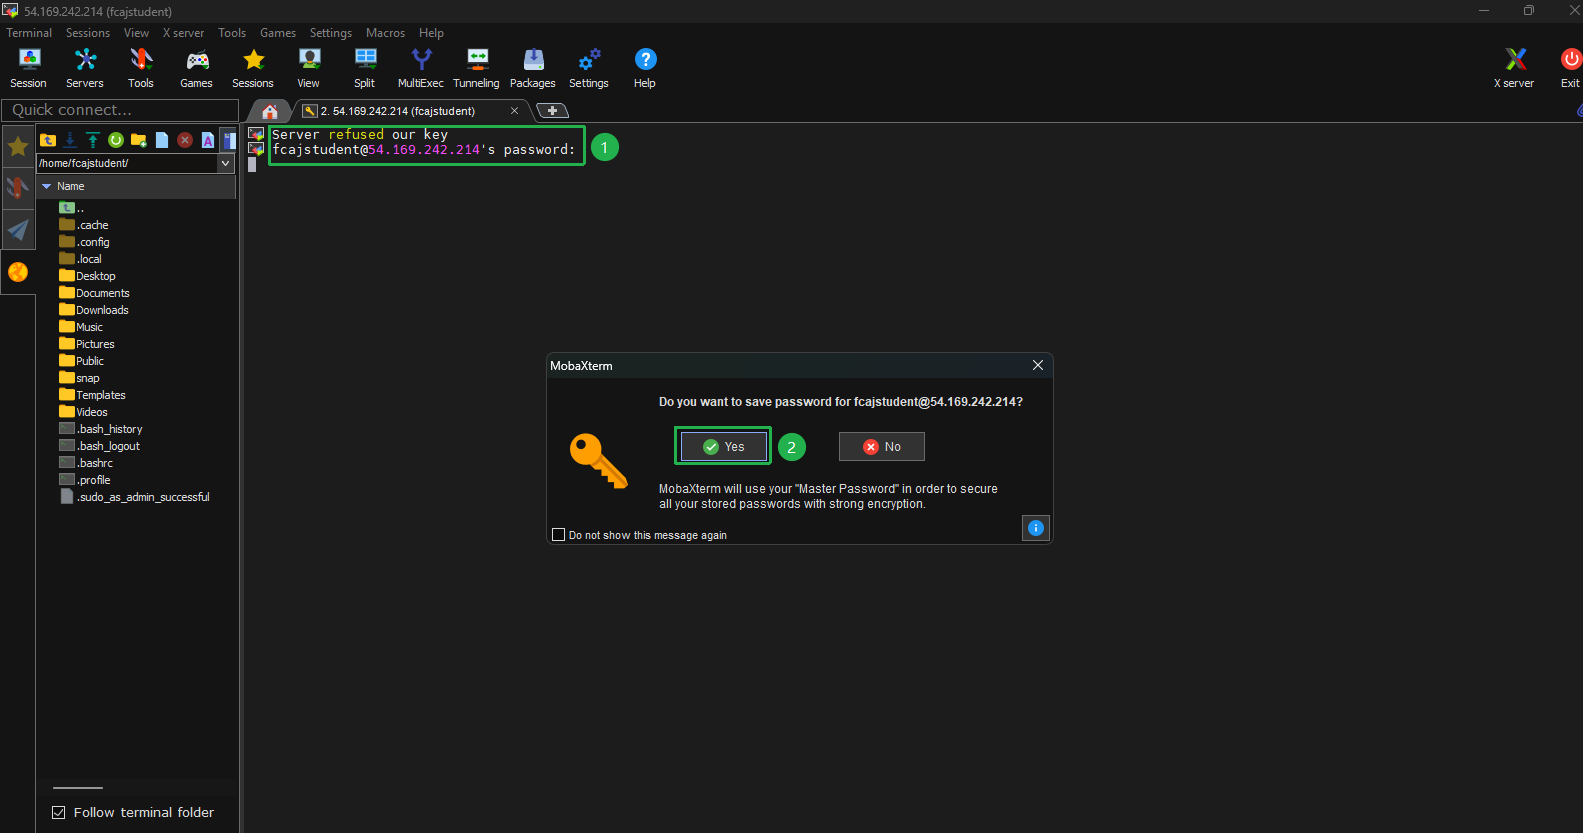Open the Games menu in menu bar
This screenshot has width=1583, height=833.
(x=278, y=33)
